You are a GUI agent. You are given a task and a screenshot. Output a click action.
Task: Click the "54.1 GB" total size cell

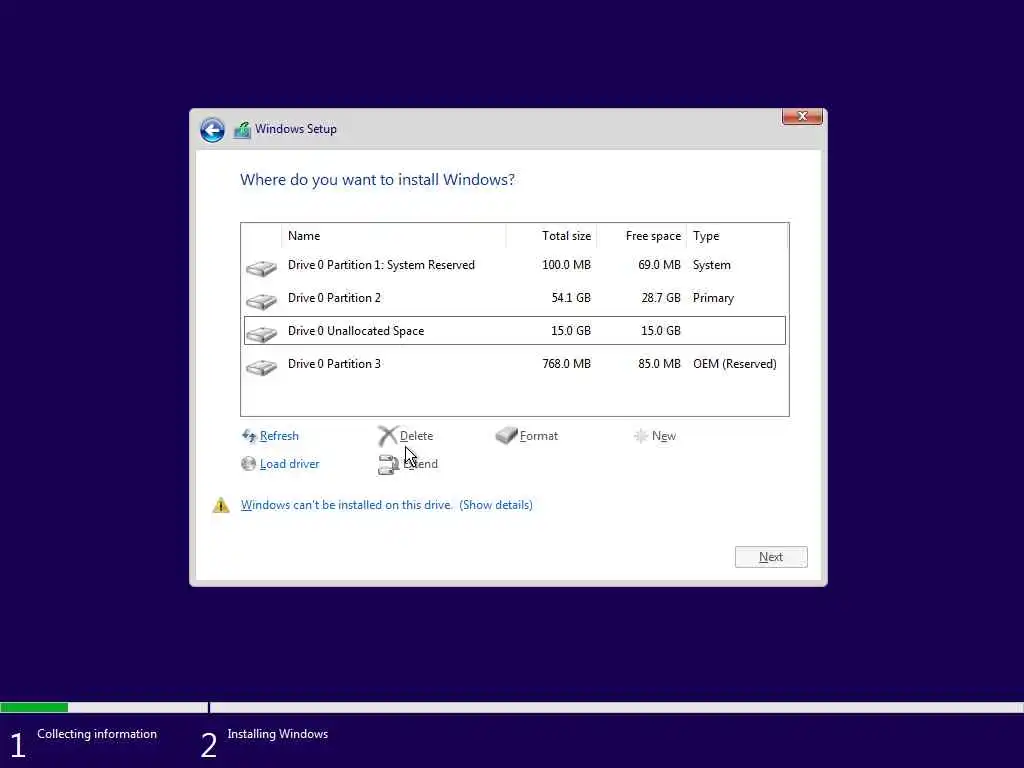(x=571, y=298)
